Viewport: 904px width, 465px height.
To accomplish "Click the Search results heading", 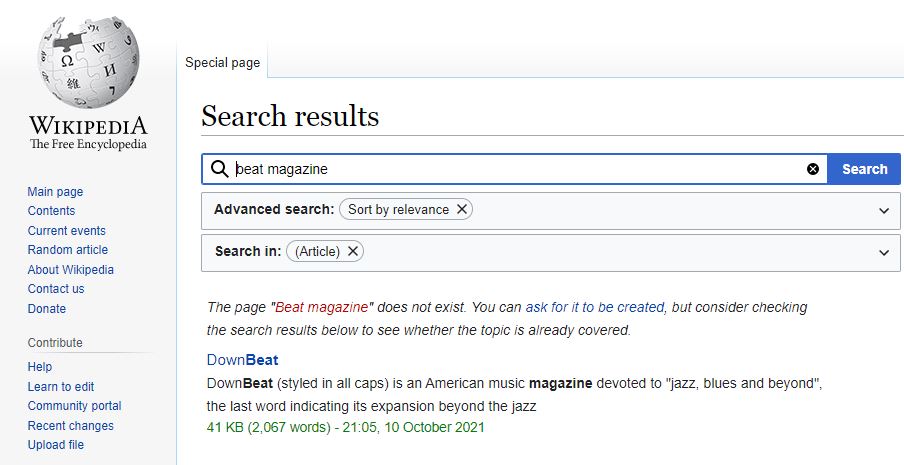I will click(x=290, y=116).
